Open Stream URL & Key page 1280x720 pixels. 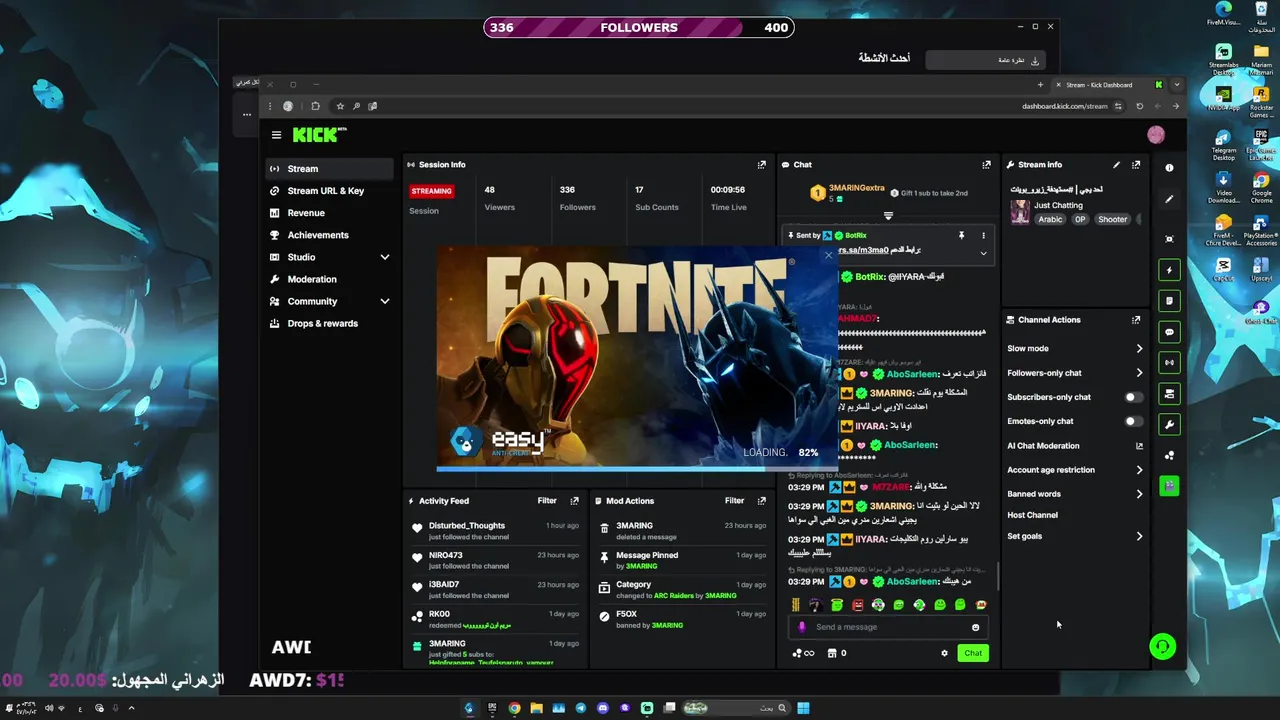330,191
